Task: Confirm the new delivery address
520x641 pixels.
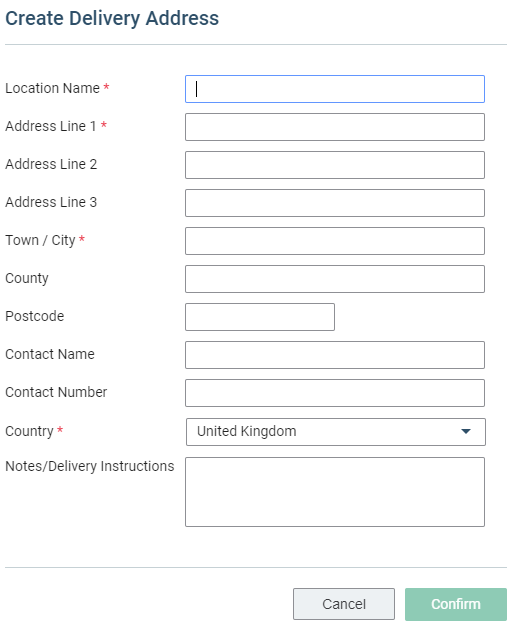Action: 456,604
